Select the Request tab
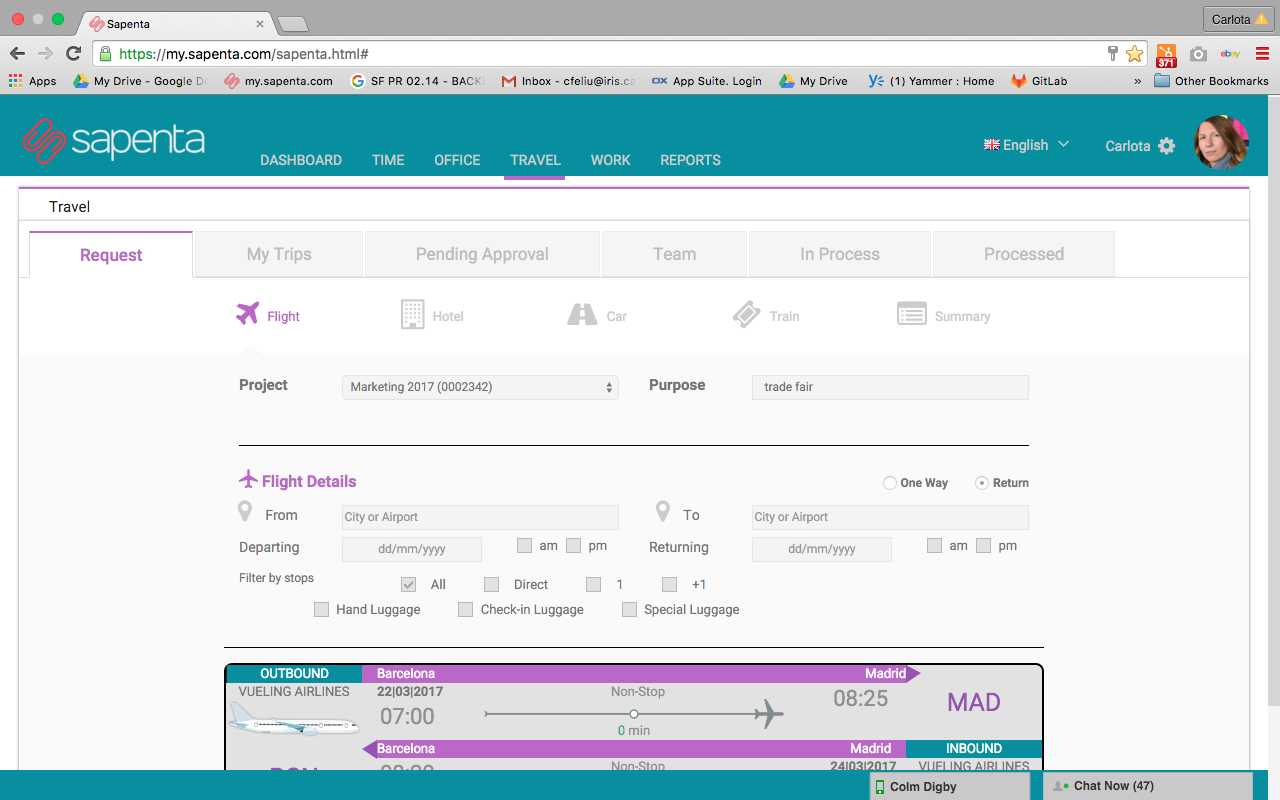1280x800 pixels. (111, 255)
